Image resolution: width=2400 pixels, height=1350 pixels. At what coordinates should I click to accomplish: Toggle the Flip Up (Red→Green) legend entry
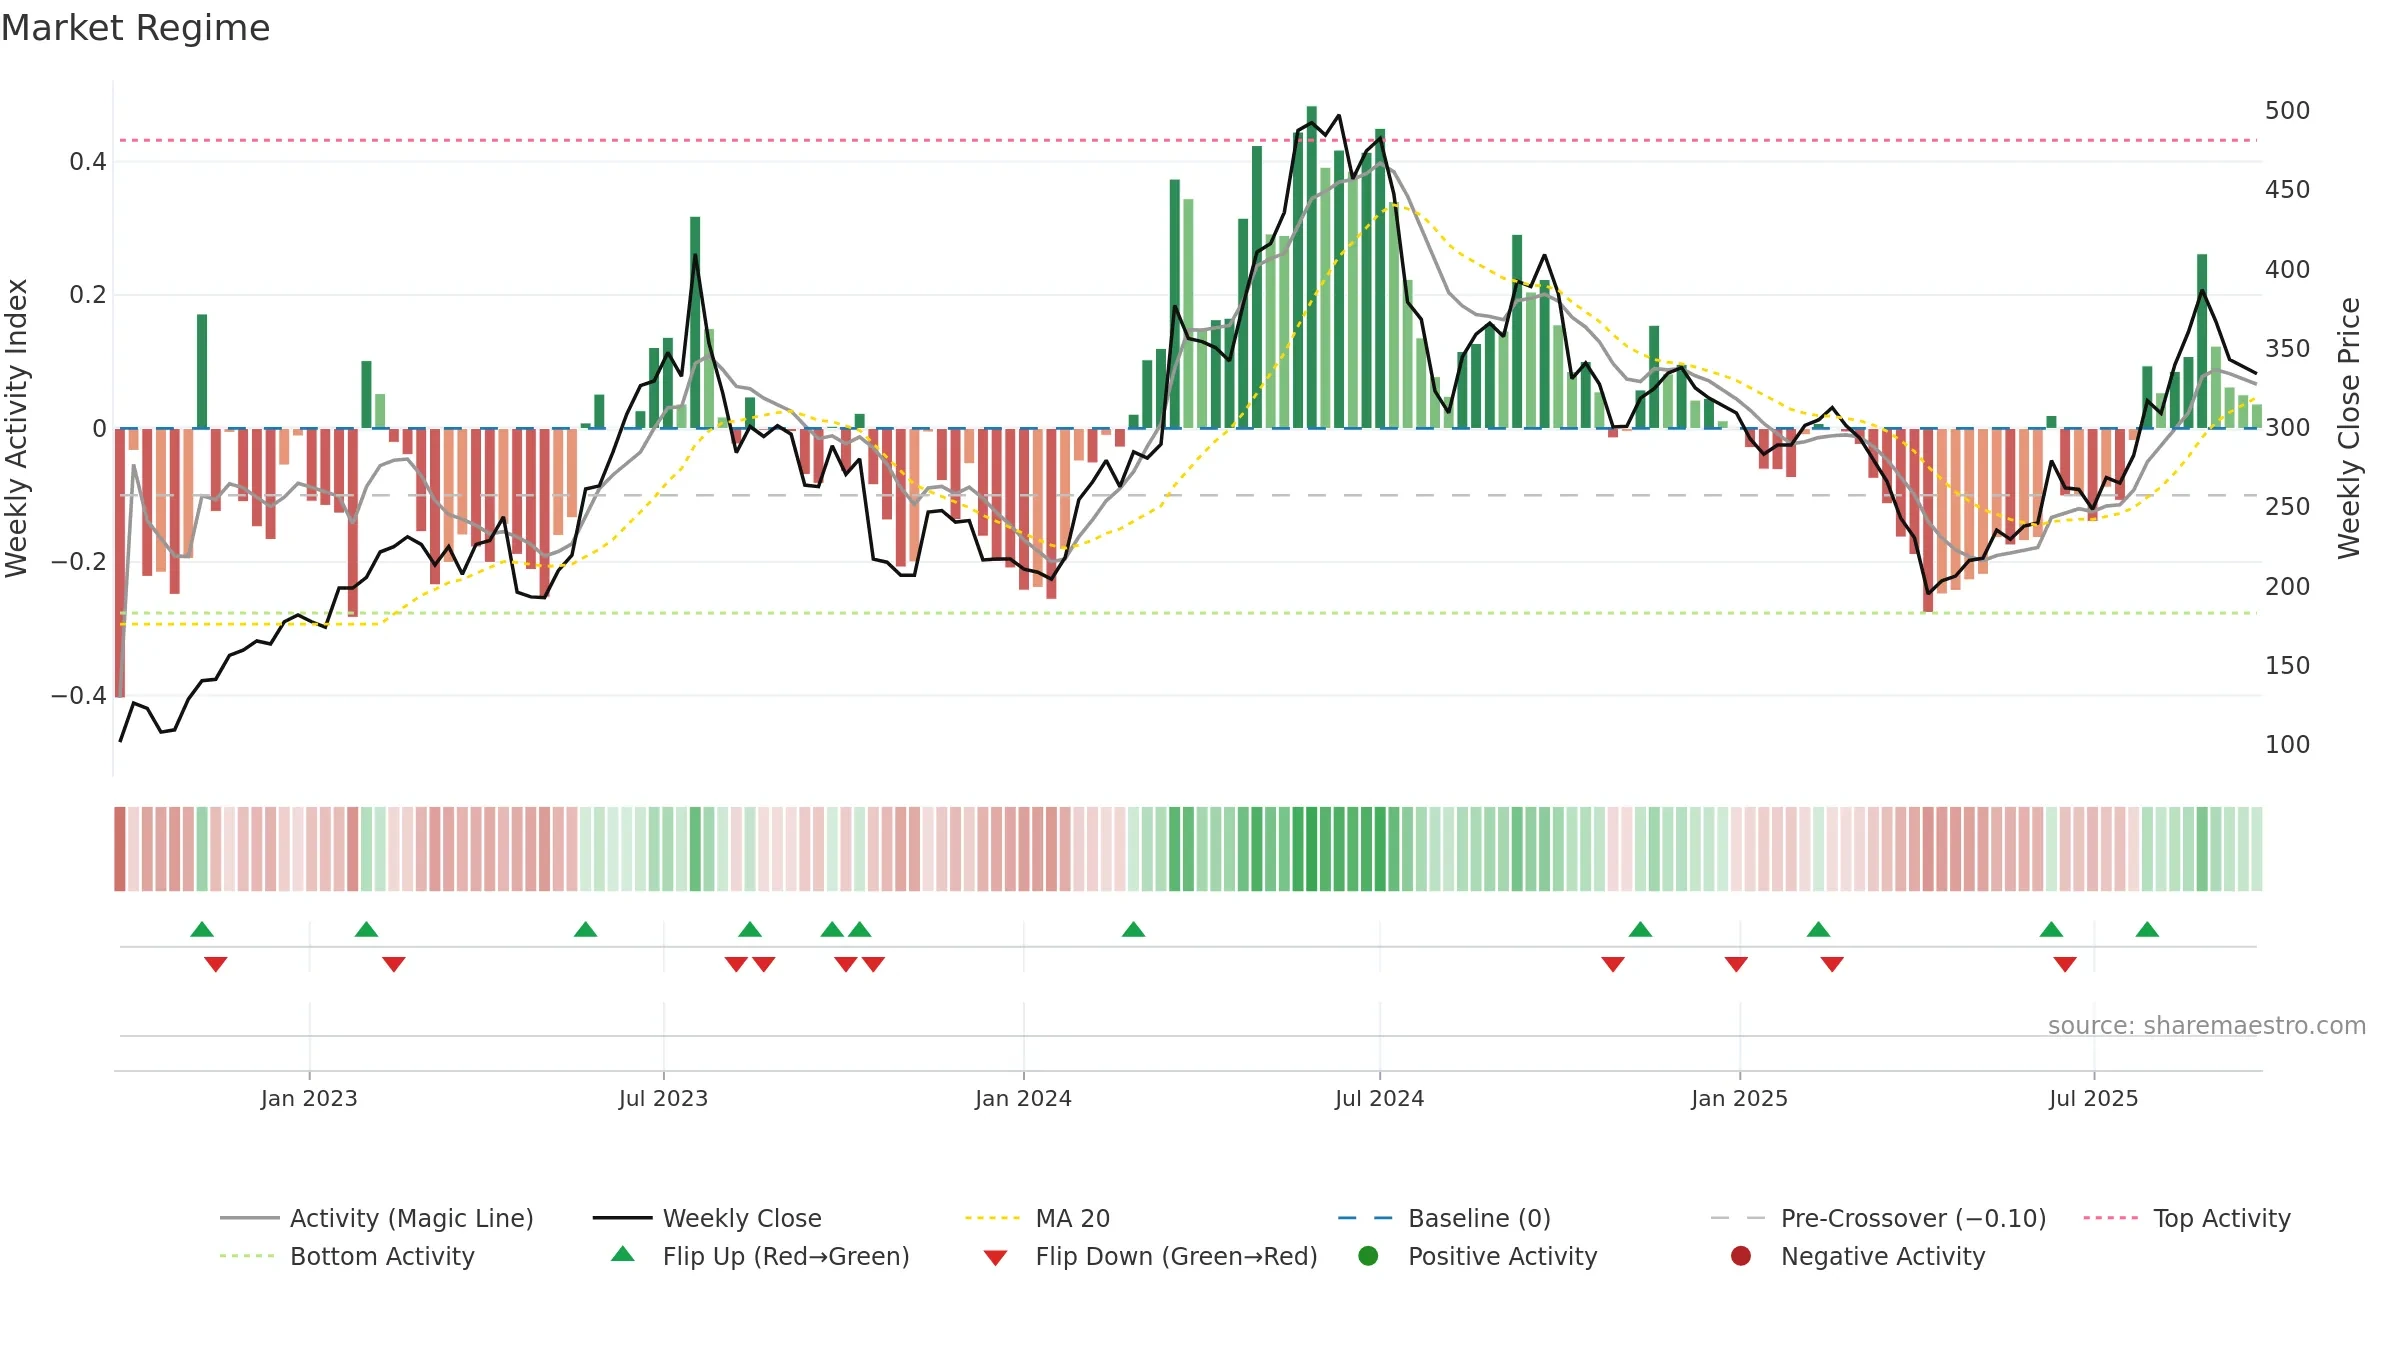760,1256
